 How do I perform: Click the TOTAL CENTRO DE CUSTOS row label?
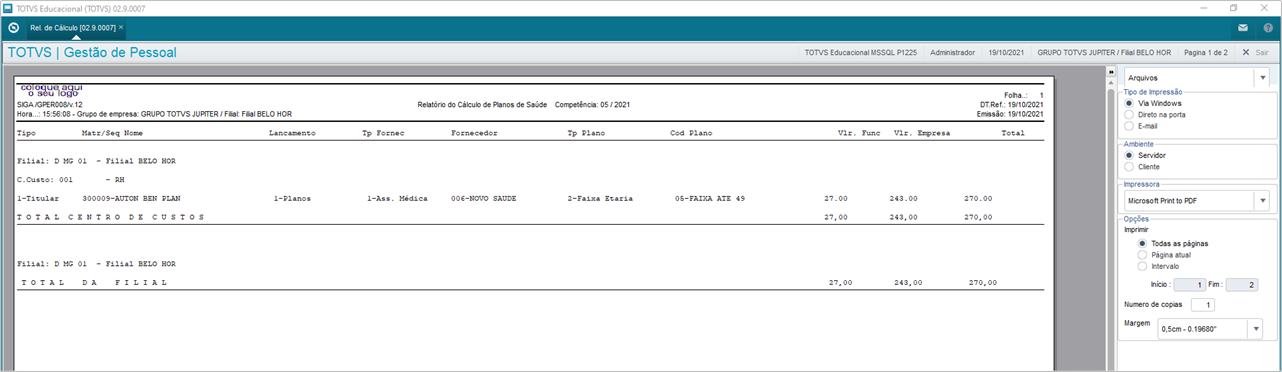[x=112, y=216]
